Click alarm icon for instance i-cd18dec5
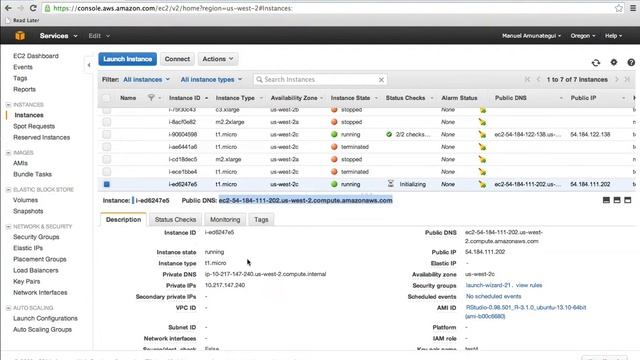Screen dimensions: 640x360 click(x=482, y=159)
